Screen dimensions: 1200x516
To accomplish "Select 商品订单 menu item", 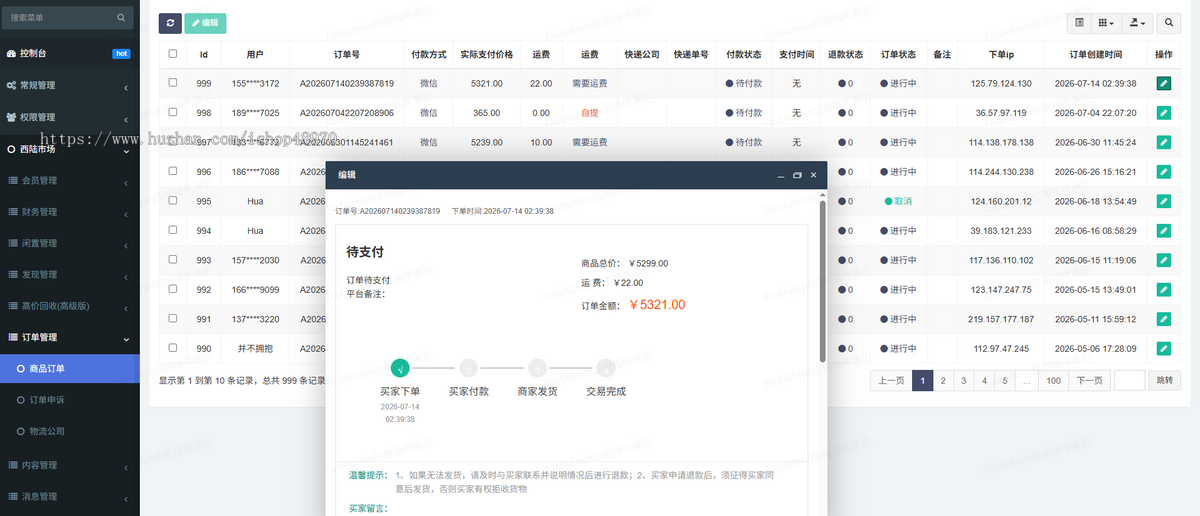I will (70, 368).
